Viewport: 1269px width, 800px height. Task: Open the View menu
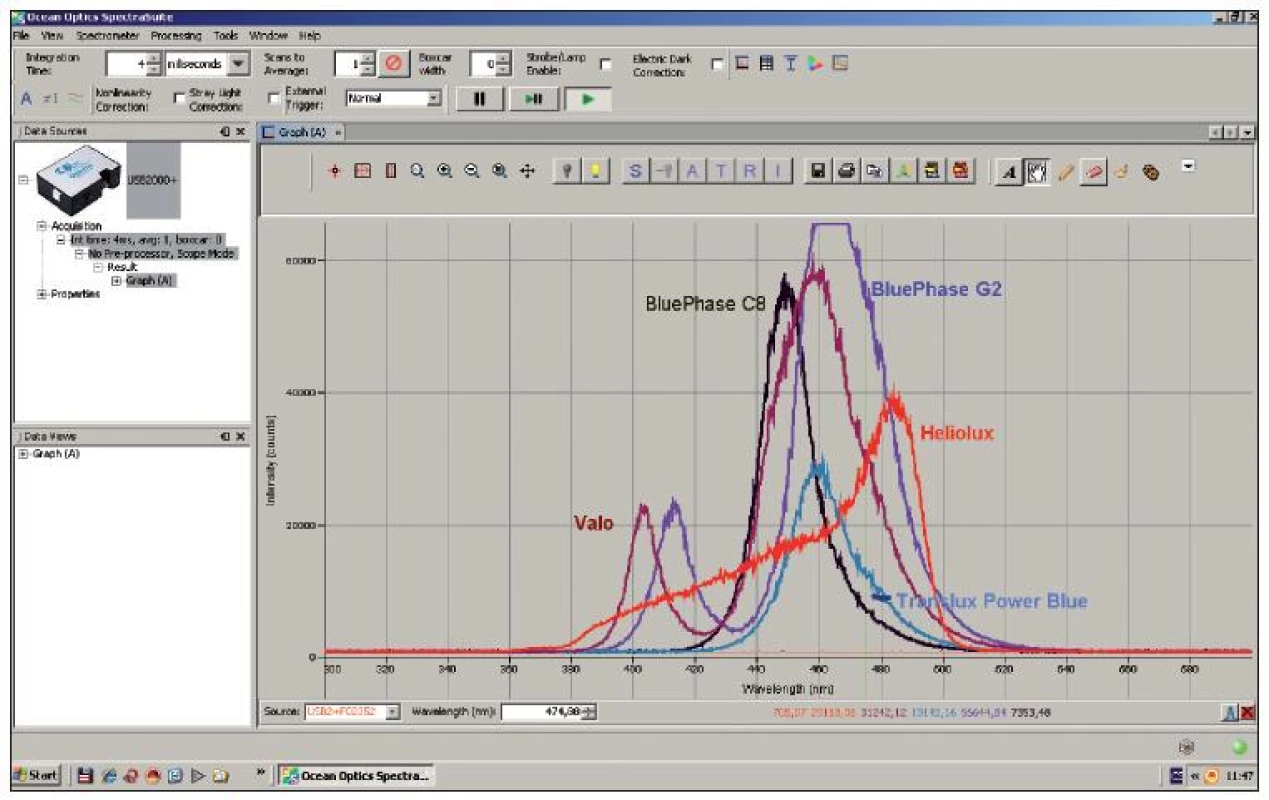pyautogui.click(x=52, y=35)
